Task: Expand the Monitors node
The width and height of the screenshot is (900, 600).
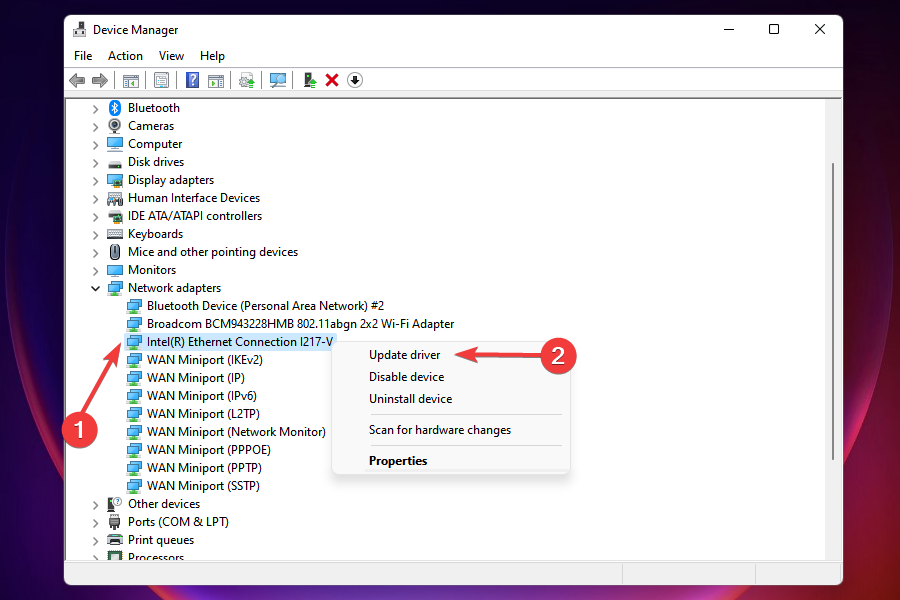Action: pos(95,270)
